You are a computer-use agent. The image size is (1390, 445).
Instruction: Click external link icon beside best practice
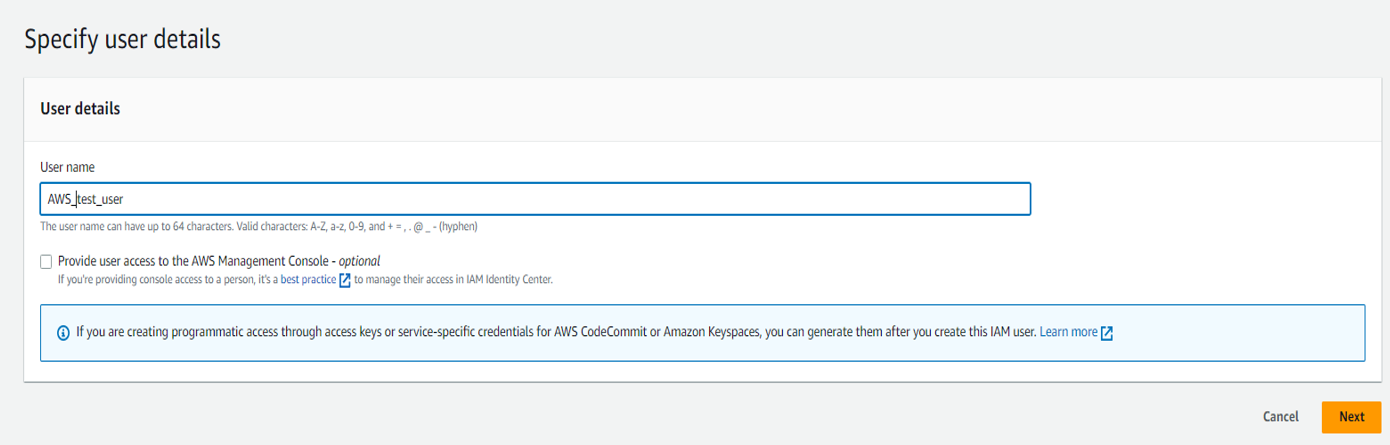click(x=345, y=280)
